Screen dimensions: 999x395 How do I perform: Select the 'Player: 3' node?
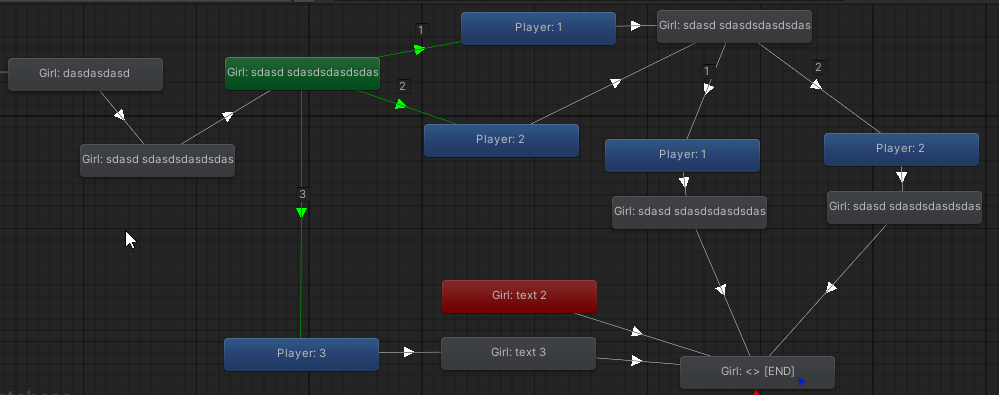(x=301, y=354)
